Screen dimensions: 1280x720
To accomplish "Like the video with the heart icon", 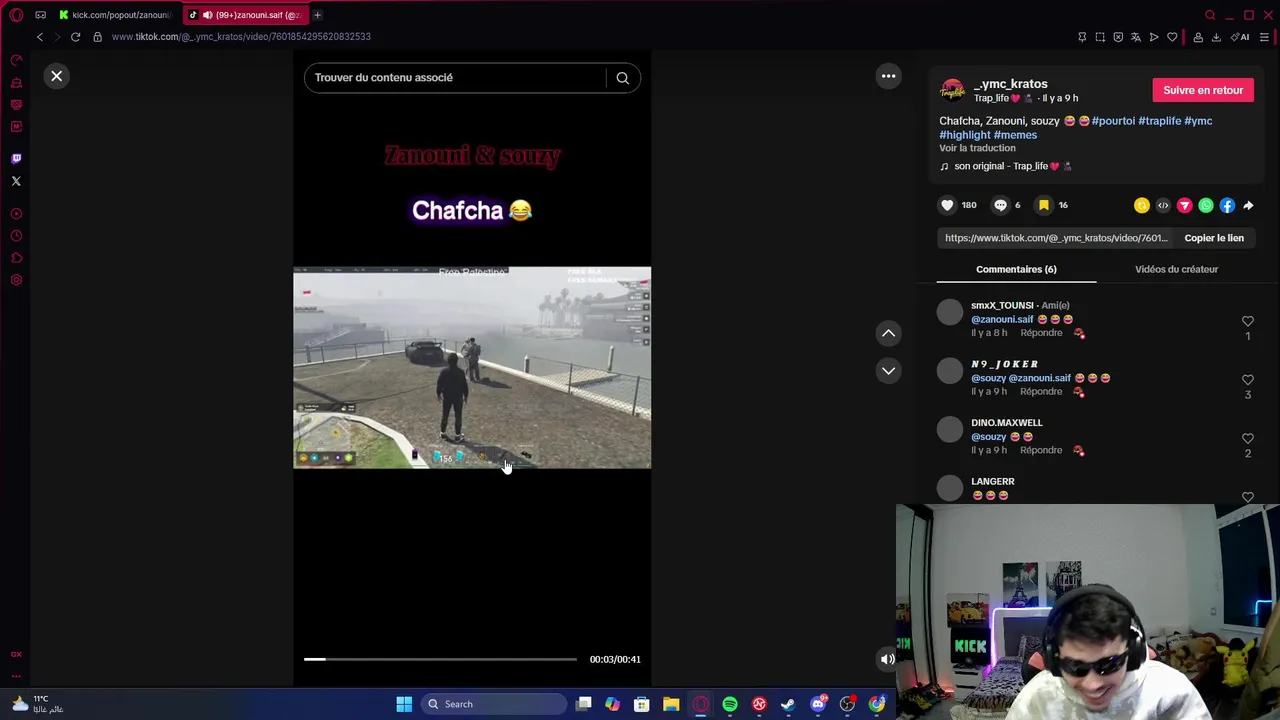I will tap(947, 205).
